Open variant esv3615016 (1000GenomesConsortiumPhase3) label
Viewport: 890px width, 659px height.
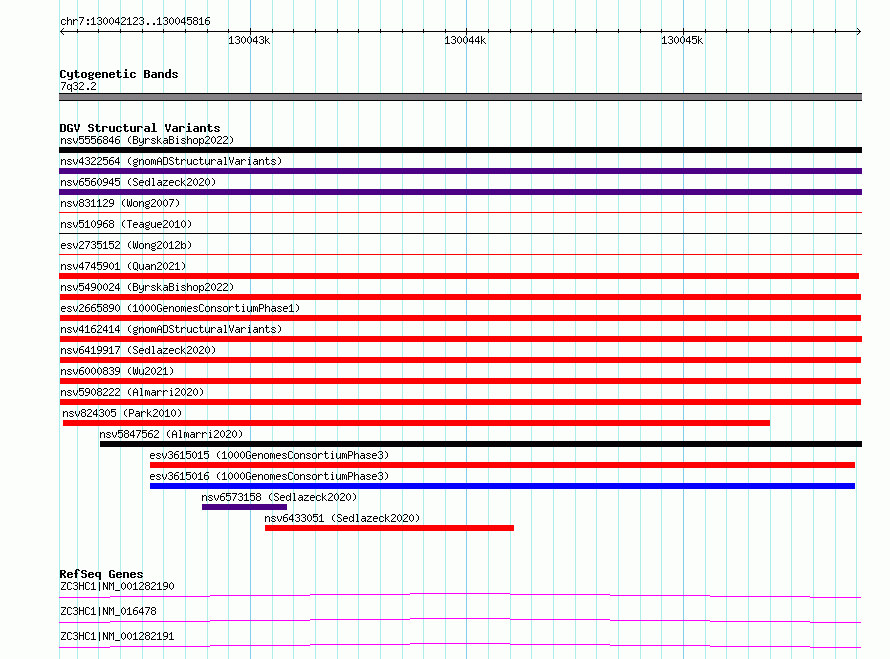269,476
